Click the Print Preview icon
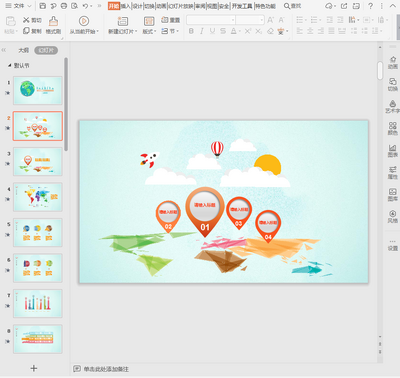The height and width of the screenshot is (378, 400). tap(75, 6)
